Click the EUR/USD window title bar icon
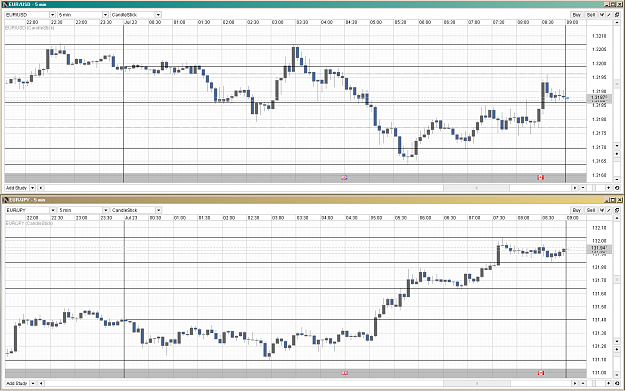Viewport: 625px width, 391px height. pos(5,4)
